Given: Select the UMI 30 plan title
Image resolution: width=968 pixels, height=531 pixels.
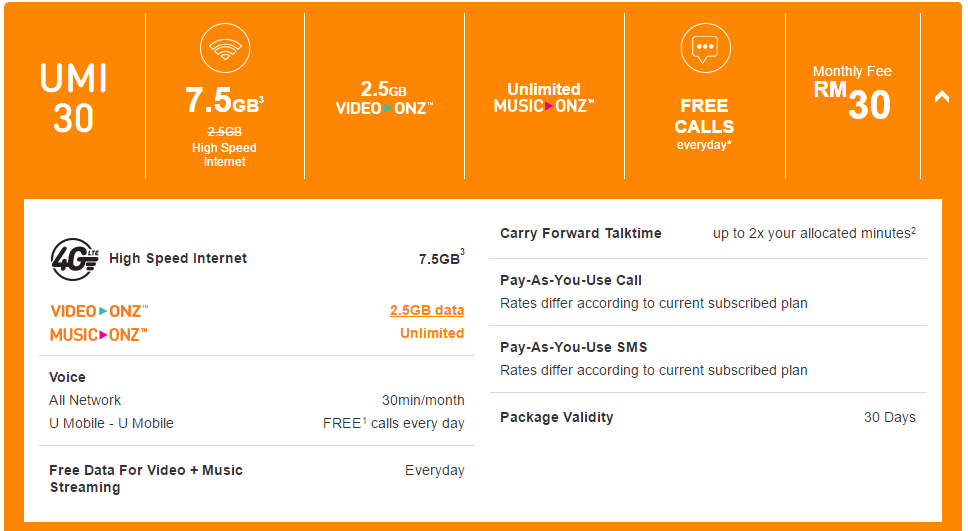Looking at the screenshot, I should 73,98.
